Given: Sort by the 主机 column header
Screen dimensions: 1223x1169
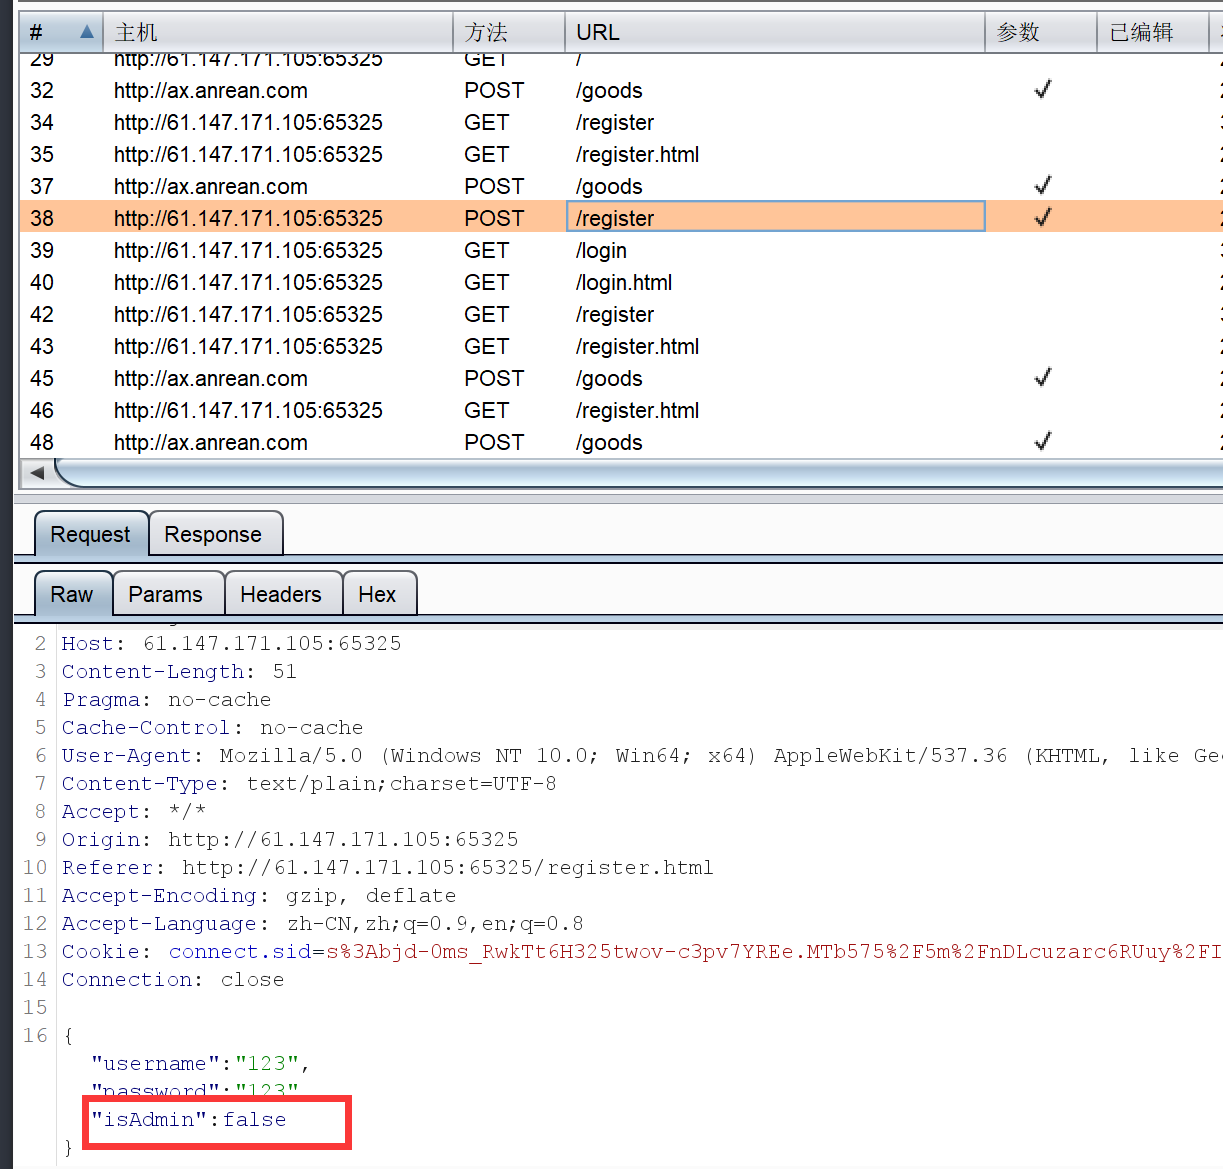Looking at the screenshot, I should pyautogui.click(x=136, y=32).
